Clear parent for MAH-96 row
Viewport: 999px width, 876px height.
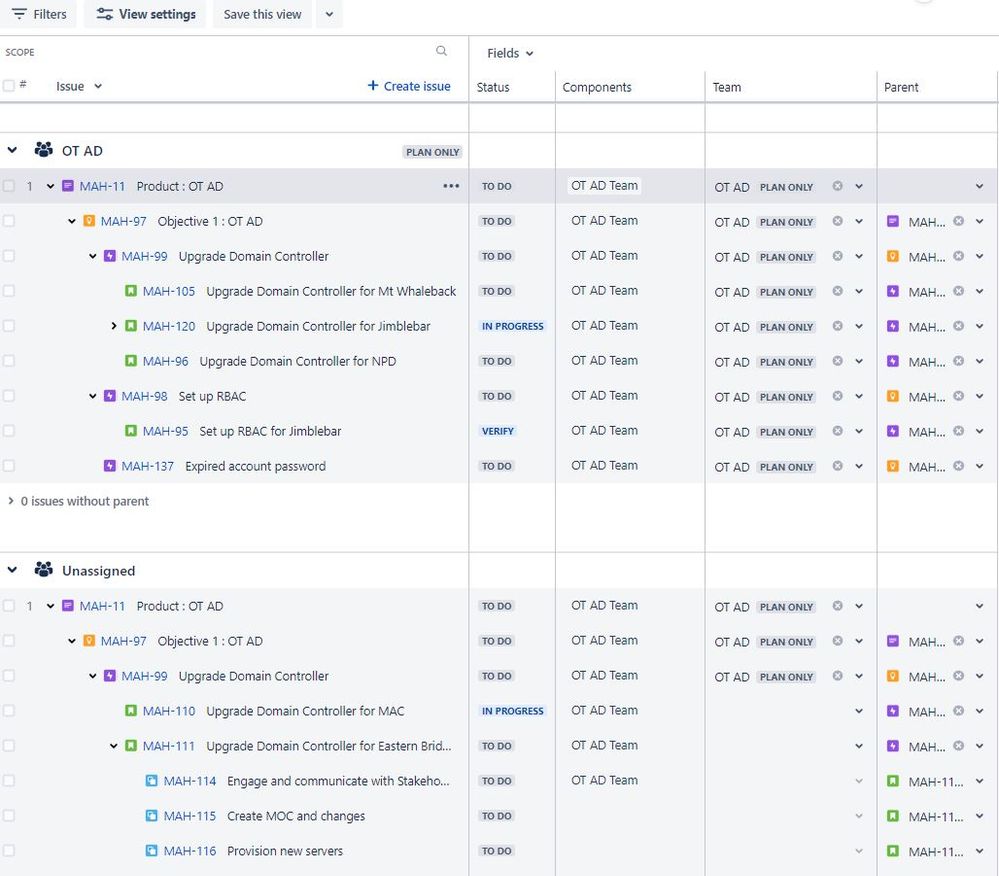coord(958,361)
